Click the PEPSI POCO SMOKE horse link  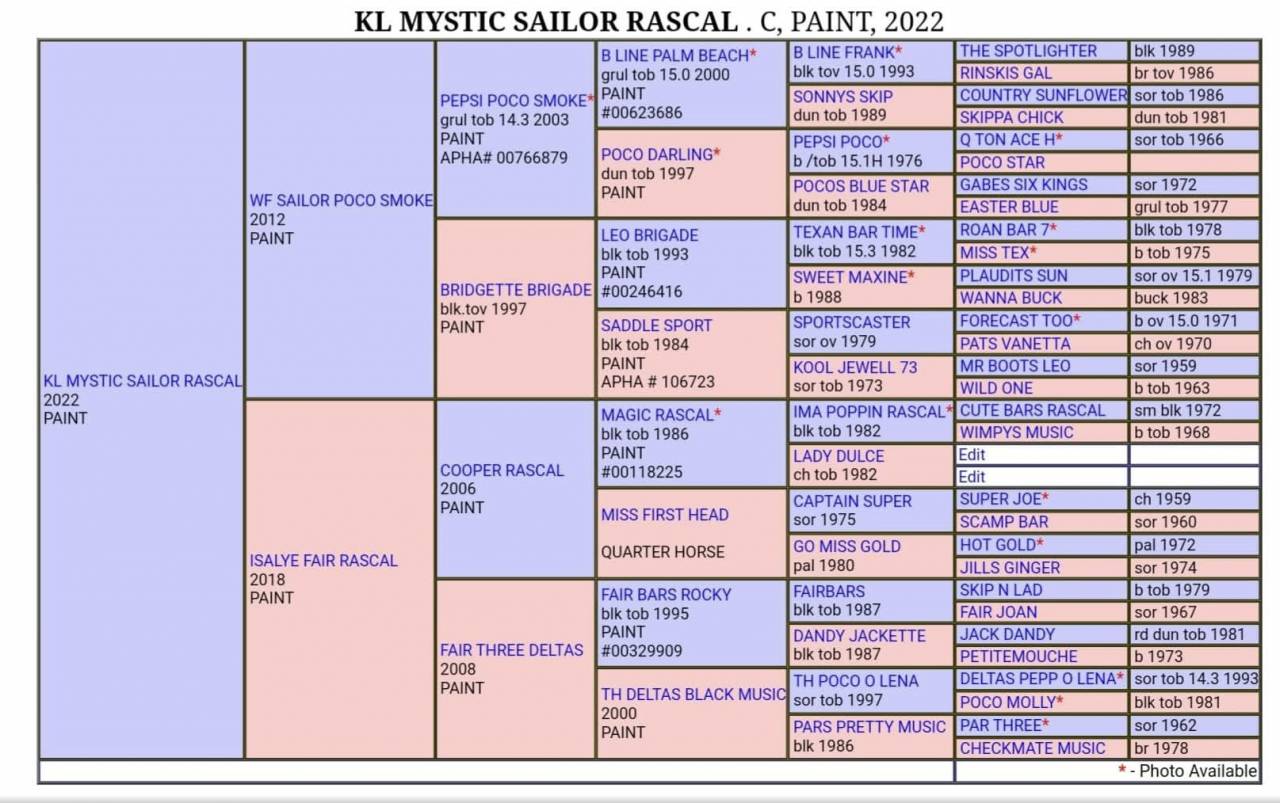514,101
